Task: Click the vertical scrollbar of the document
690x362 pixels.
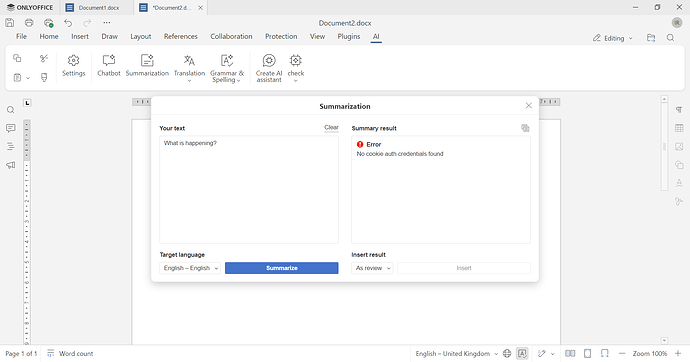Action: coord(664,146)
